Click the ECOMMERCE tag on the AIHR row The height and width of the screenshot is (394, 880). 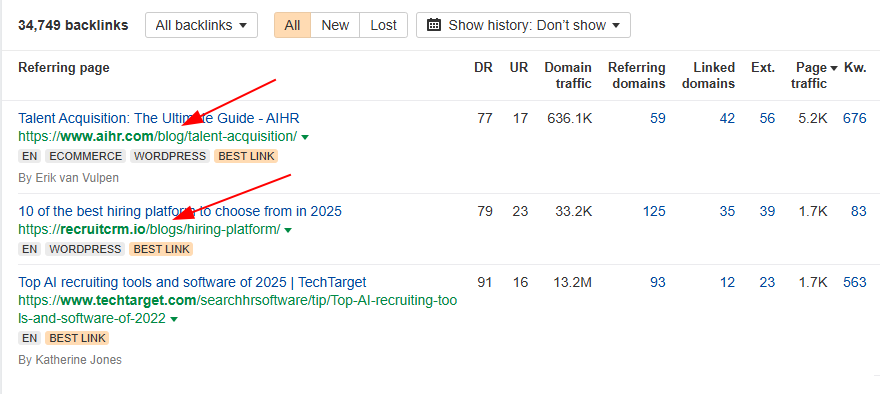86,156
